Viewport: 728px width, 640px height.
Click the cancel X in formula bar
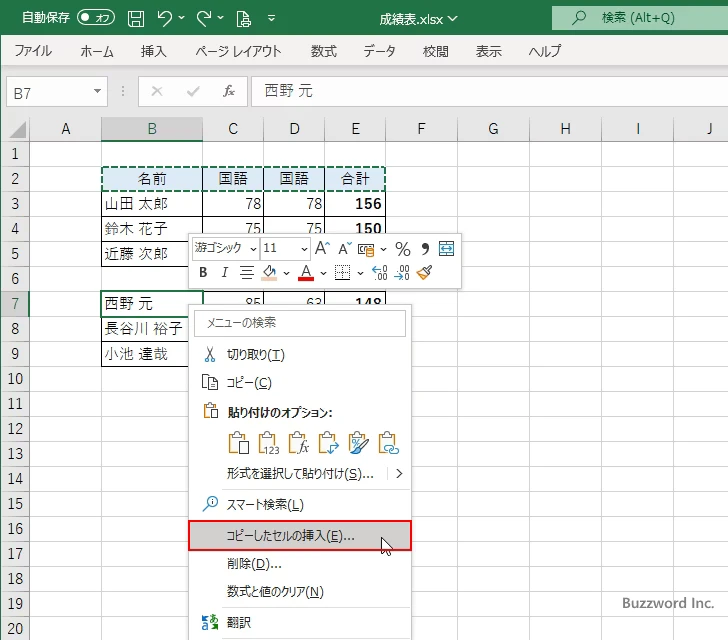(x=157, y=91)
